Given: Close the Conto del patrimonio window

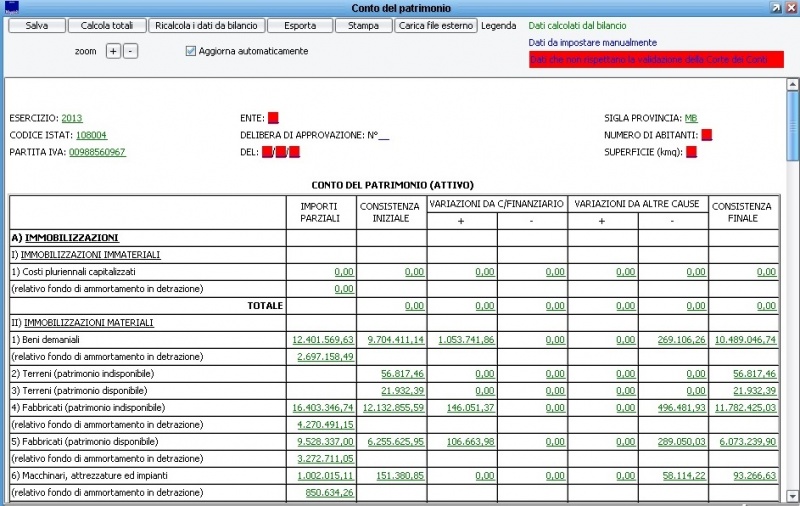Looking at the screenshot, I should 791,8.
